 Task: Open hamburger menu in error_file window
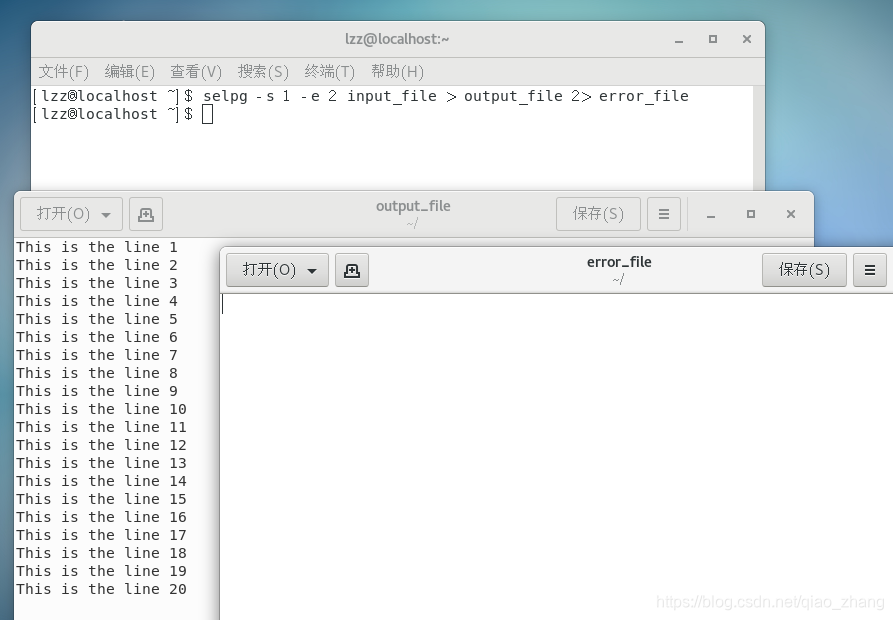[x=870, y=270]
